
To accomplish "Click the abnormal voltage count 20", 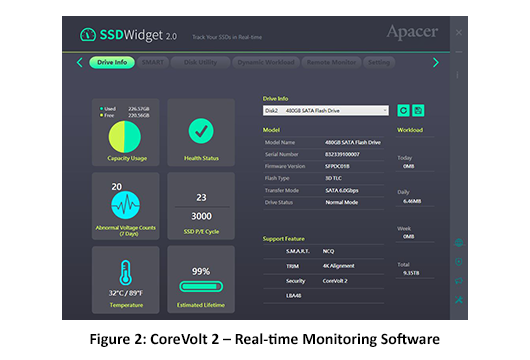I will (117, 187).
